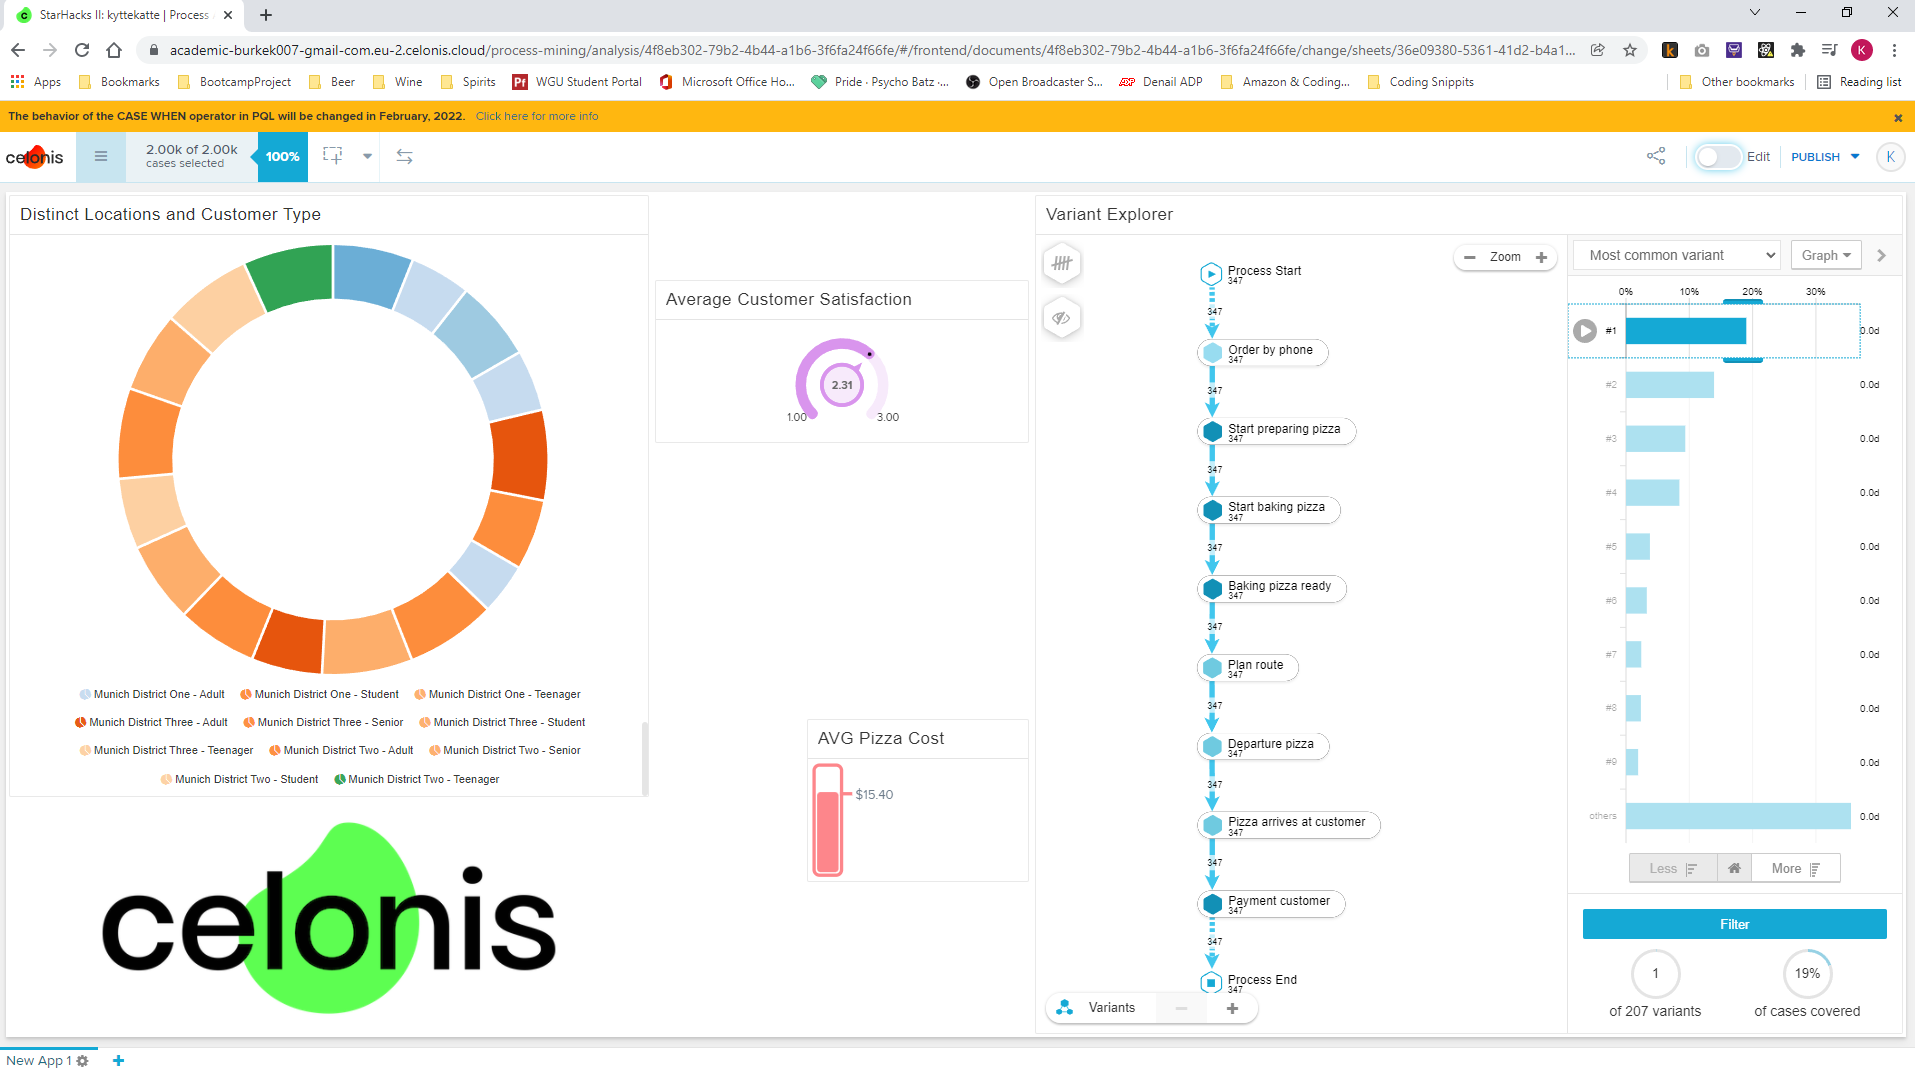The image size is (1915, 1074).
Task: Open the BootcampProject bookmark folder
Action: 234,82
